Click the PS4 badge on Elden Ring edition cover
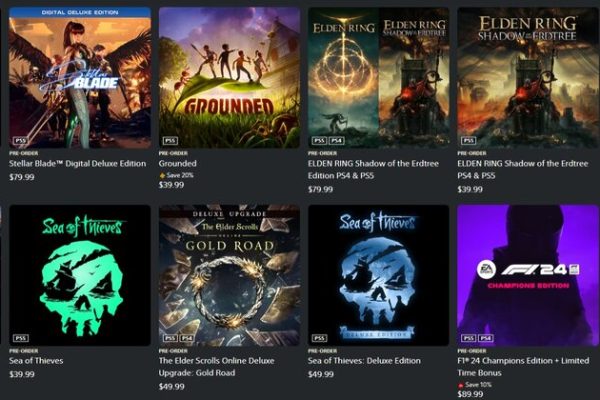This screenshot has height=400, width=600. tap(336, 140)
